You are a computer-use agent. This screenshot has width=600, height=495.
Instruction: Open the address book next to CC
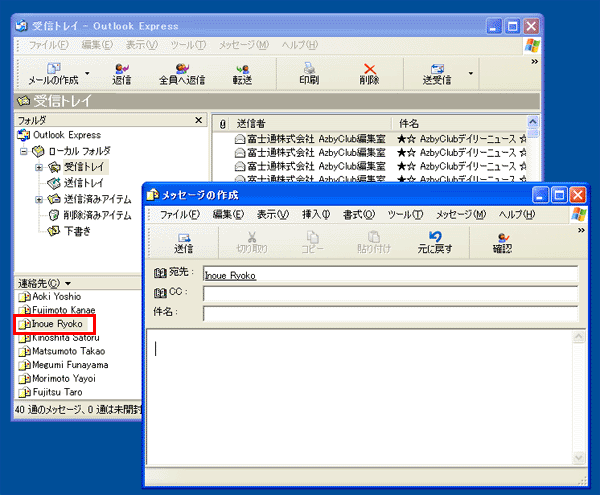point(160,293)
